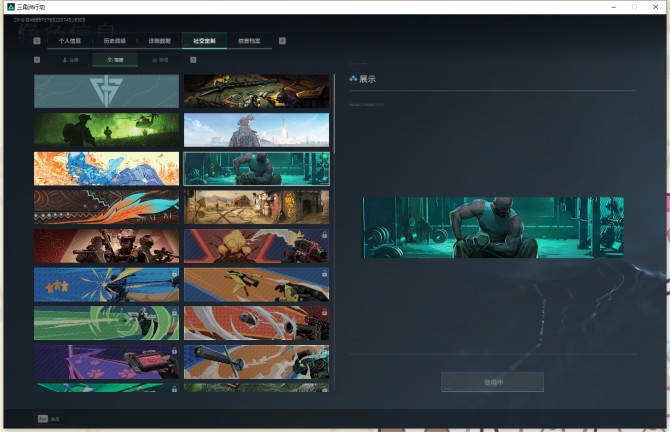Viewport: 670px width, 432px height.
Task: Click previous-tab key icon left of 个人信息
Action: (x=37, y=41)
